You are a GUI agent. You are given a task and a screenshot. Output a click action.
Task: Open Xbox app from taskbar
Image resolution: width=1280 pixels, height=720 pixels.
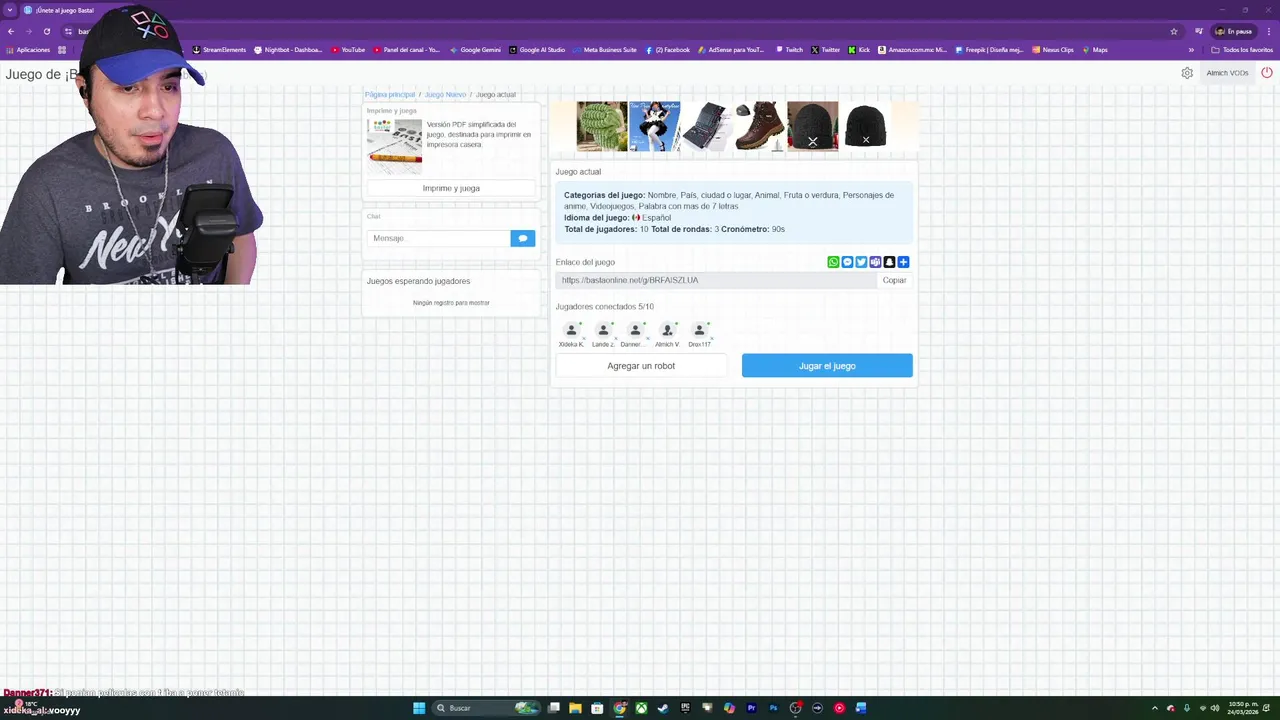pos(641,708)
